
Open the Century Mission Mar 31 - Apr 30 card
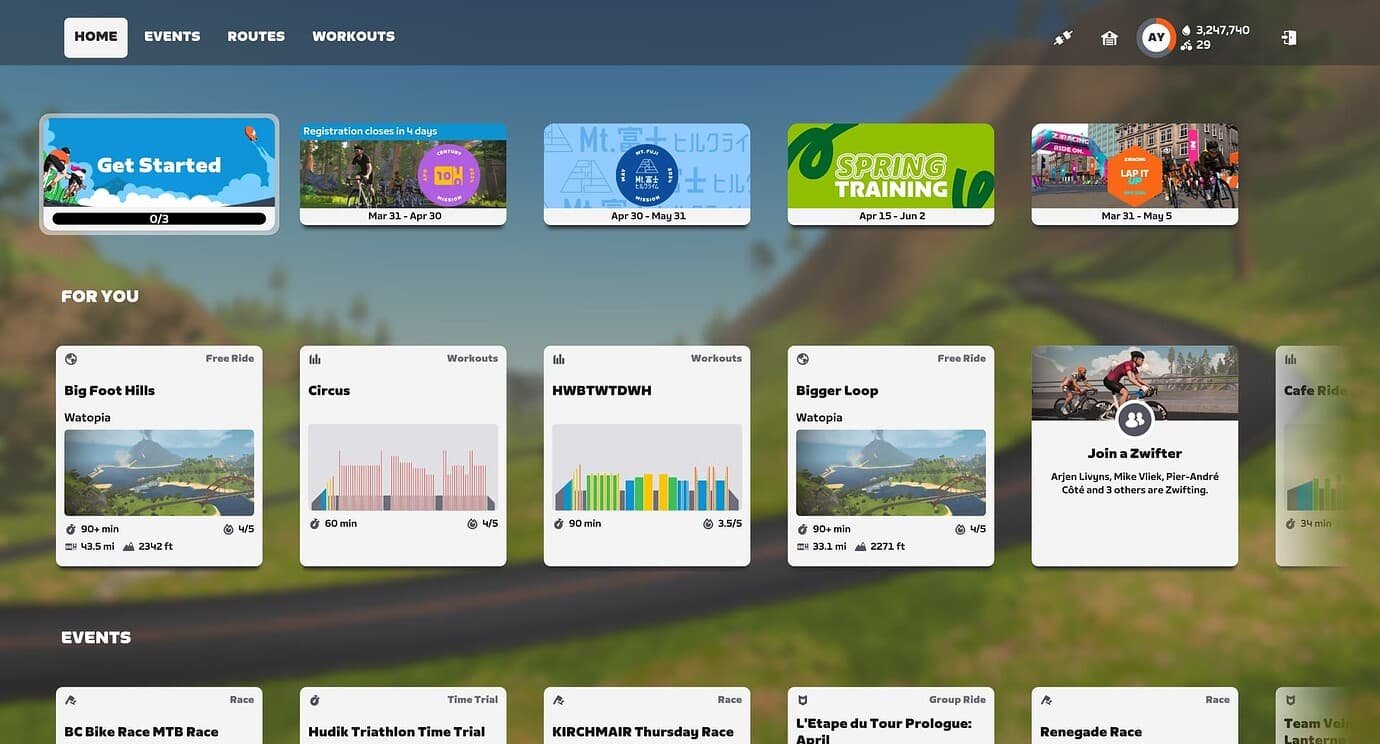pos(403,174)
